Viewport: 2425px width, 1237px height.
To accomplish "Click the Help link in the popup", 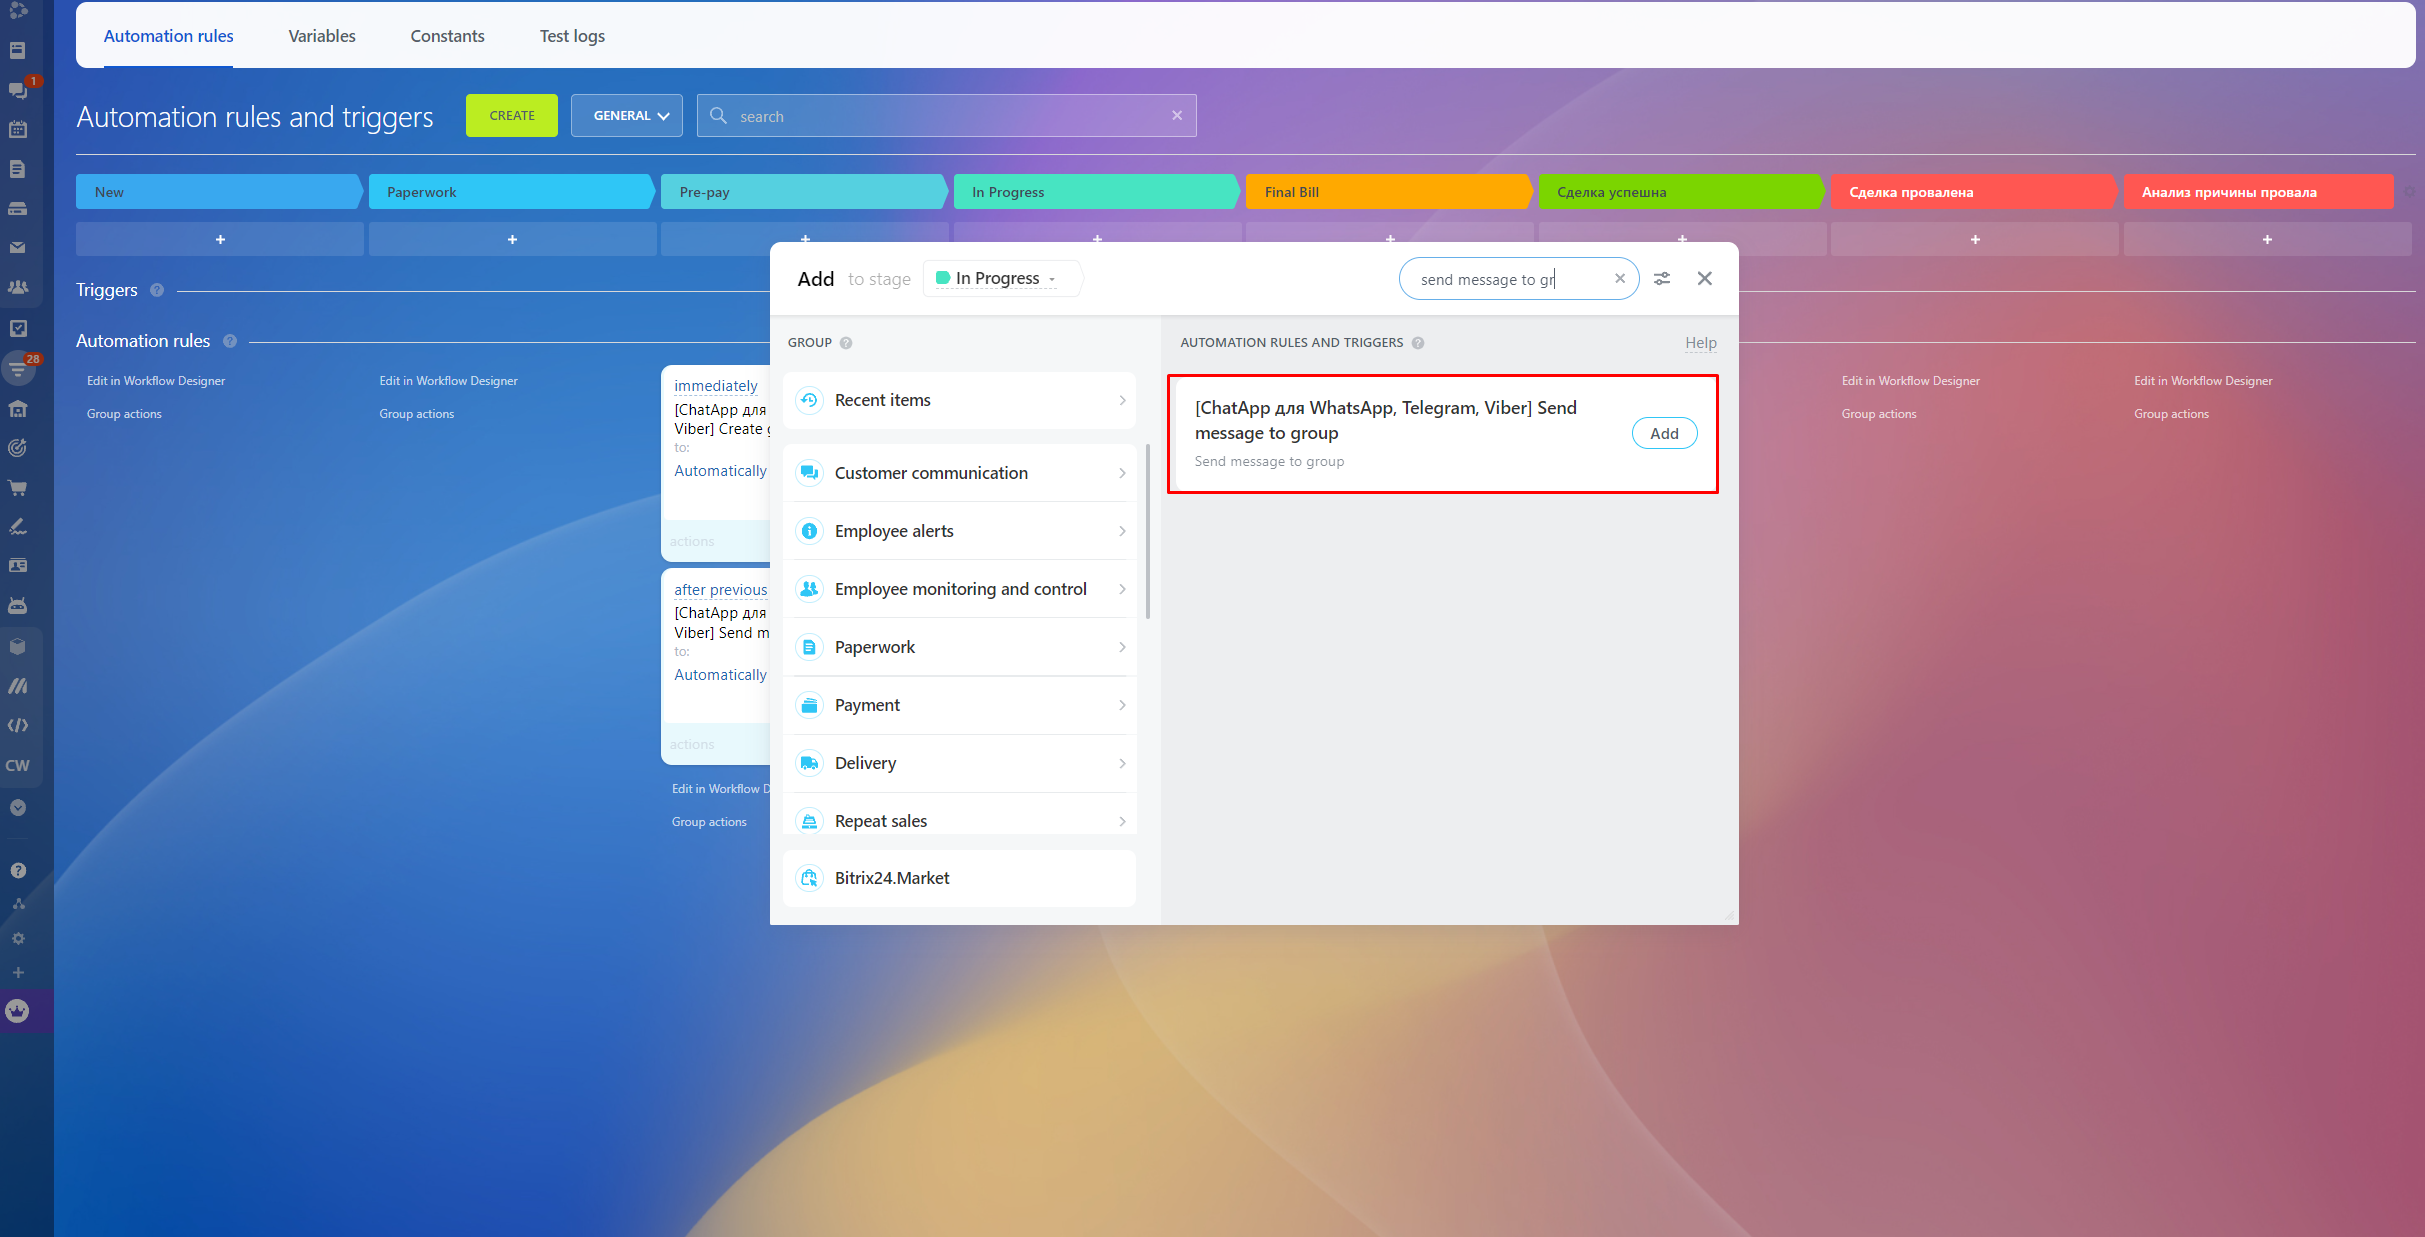I will 1700,343.
